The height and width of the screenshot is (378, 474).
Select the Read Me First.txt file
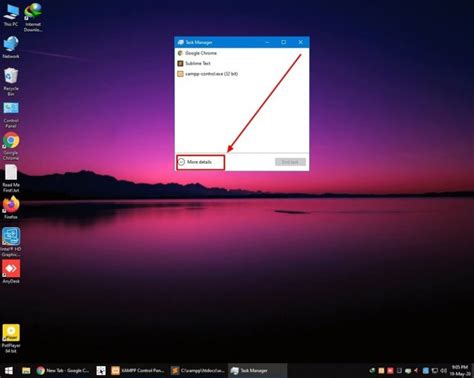(11, 178)
